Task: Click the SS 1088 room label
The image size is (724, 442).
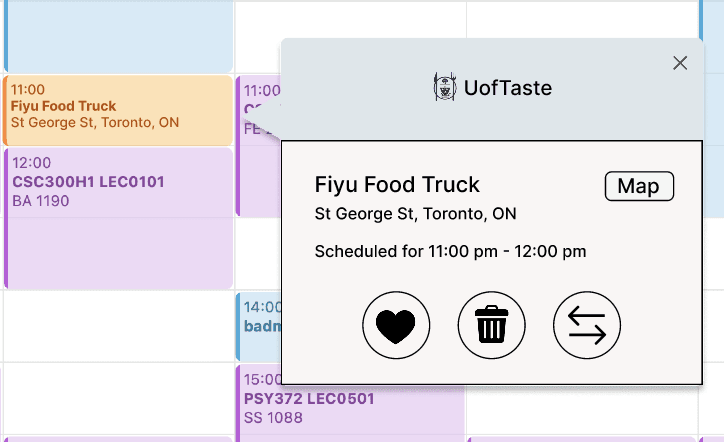Action: [x=272, y=417]
